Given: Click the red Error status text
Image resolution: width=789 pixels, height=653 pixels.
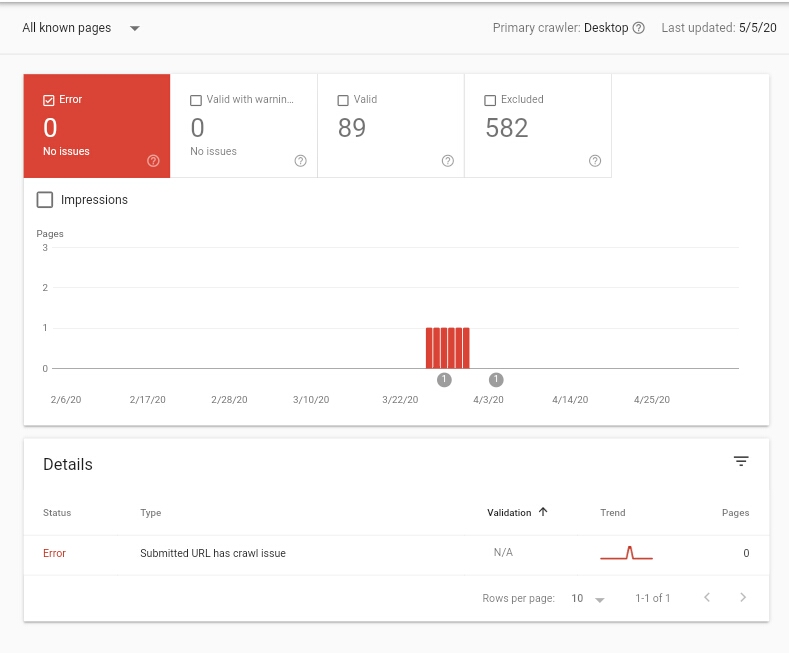Looking at the screenshot, I should click(54, 553).
